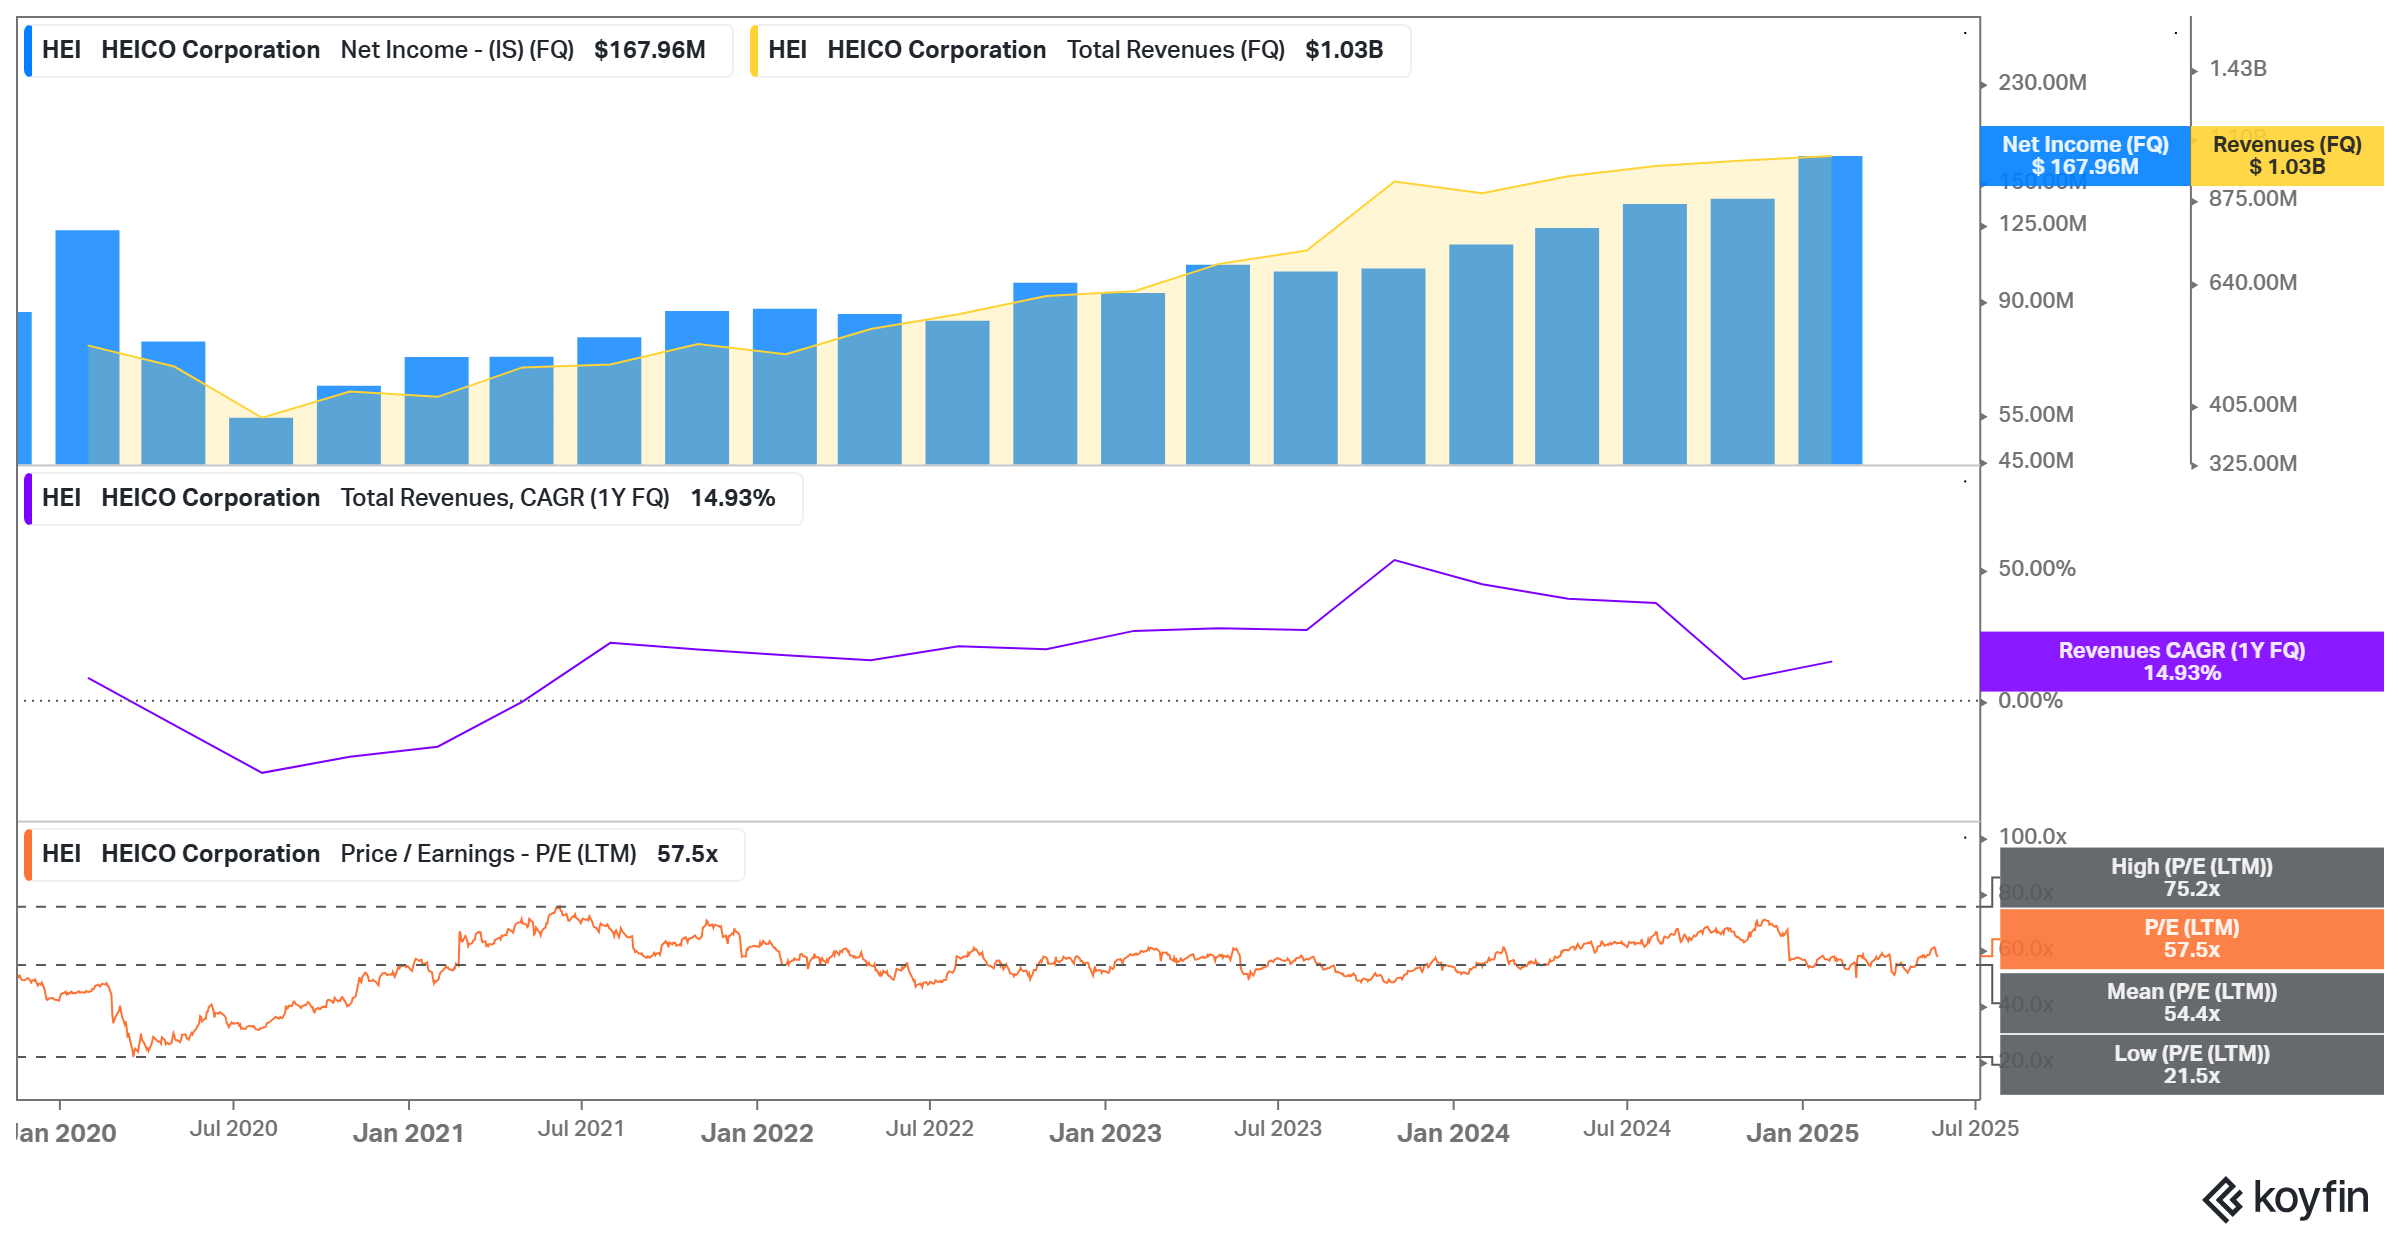Click the Jul 2021 time axis label
The image size is (2400, 1240).
(581, 1128)
